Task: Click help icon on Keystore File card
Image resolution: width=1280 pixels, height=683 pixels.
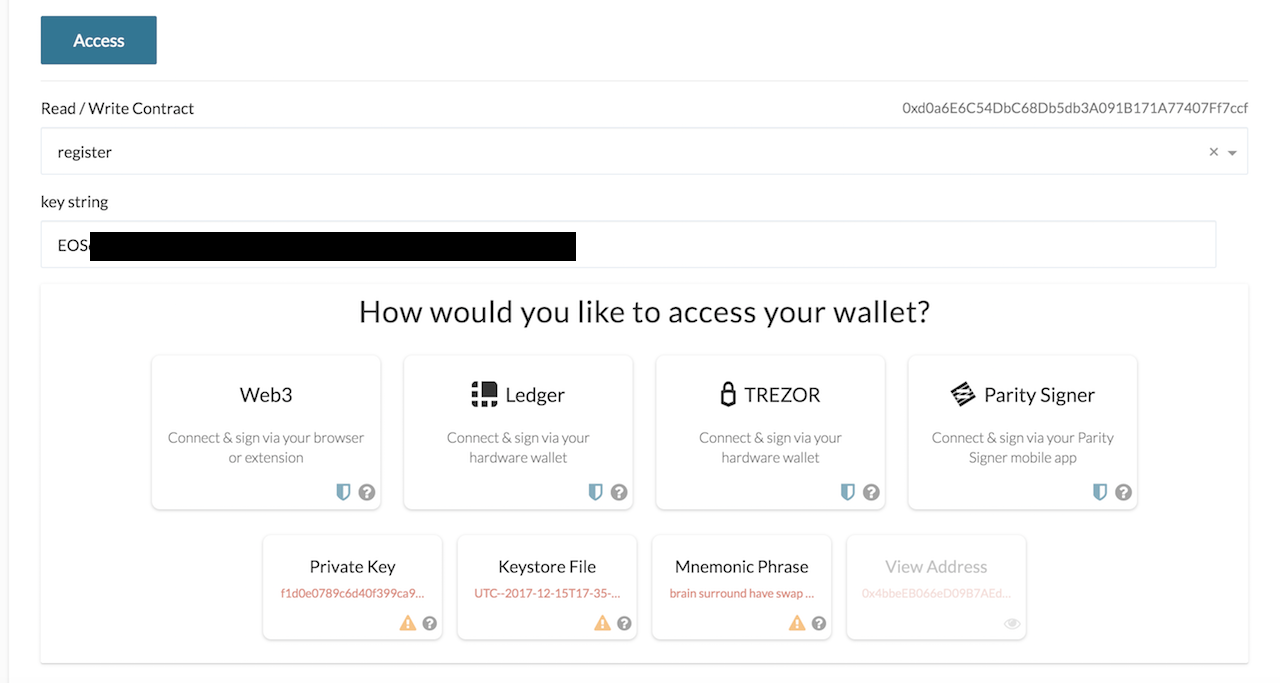Action: pos(624,623)
